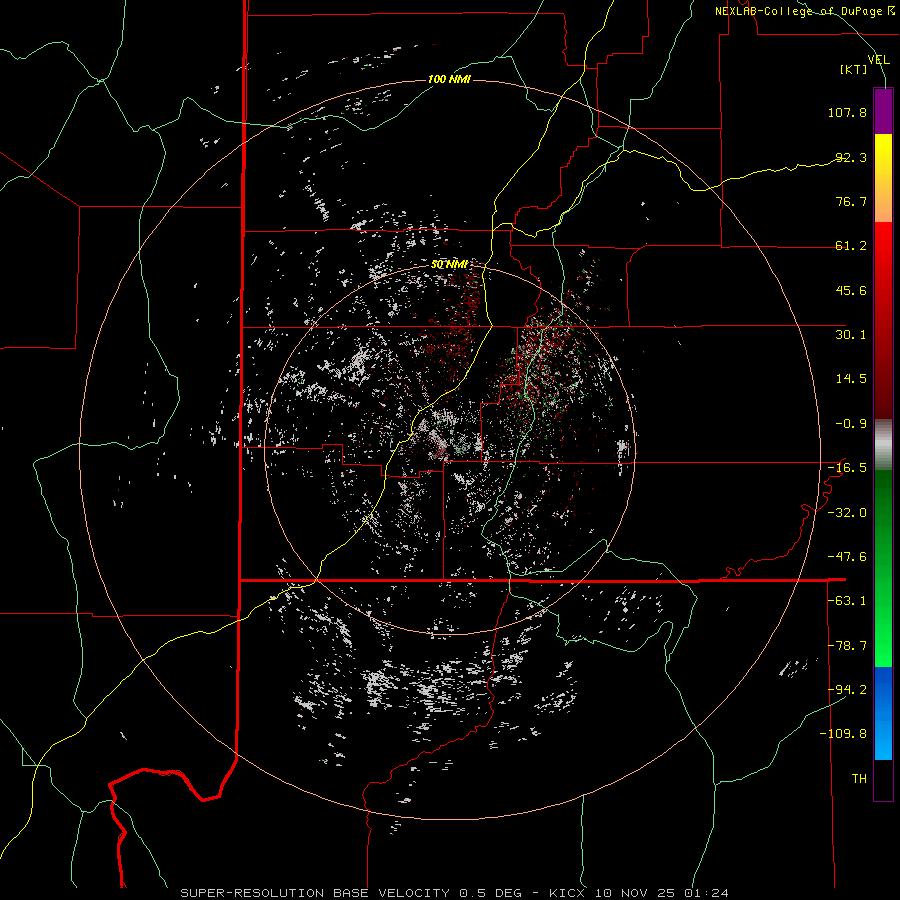Click the -16.5 velocity scale value

[x=847, y=468]
